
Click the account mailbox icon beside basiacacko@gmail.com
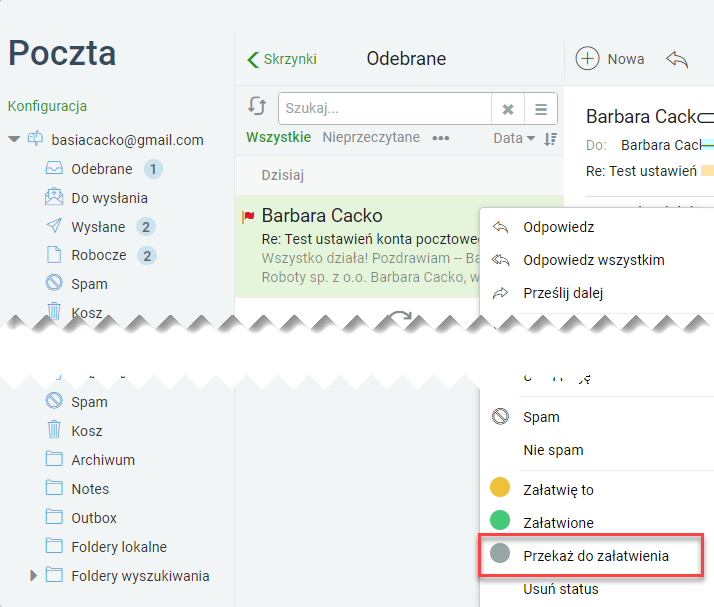point(36,138)
